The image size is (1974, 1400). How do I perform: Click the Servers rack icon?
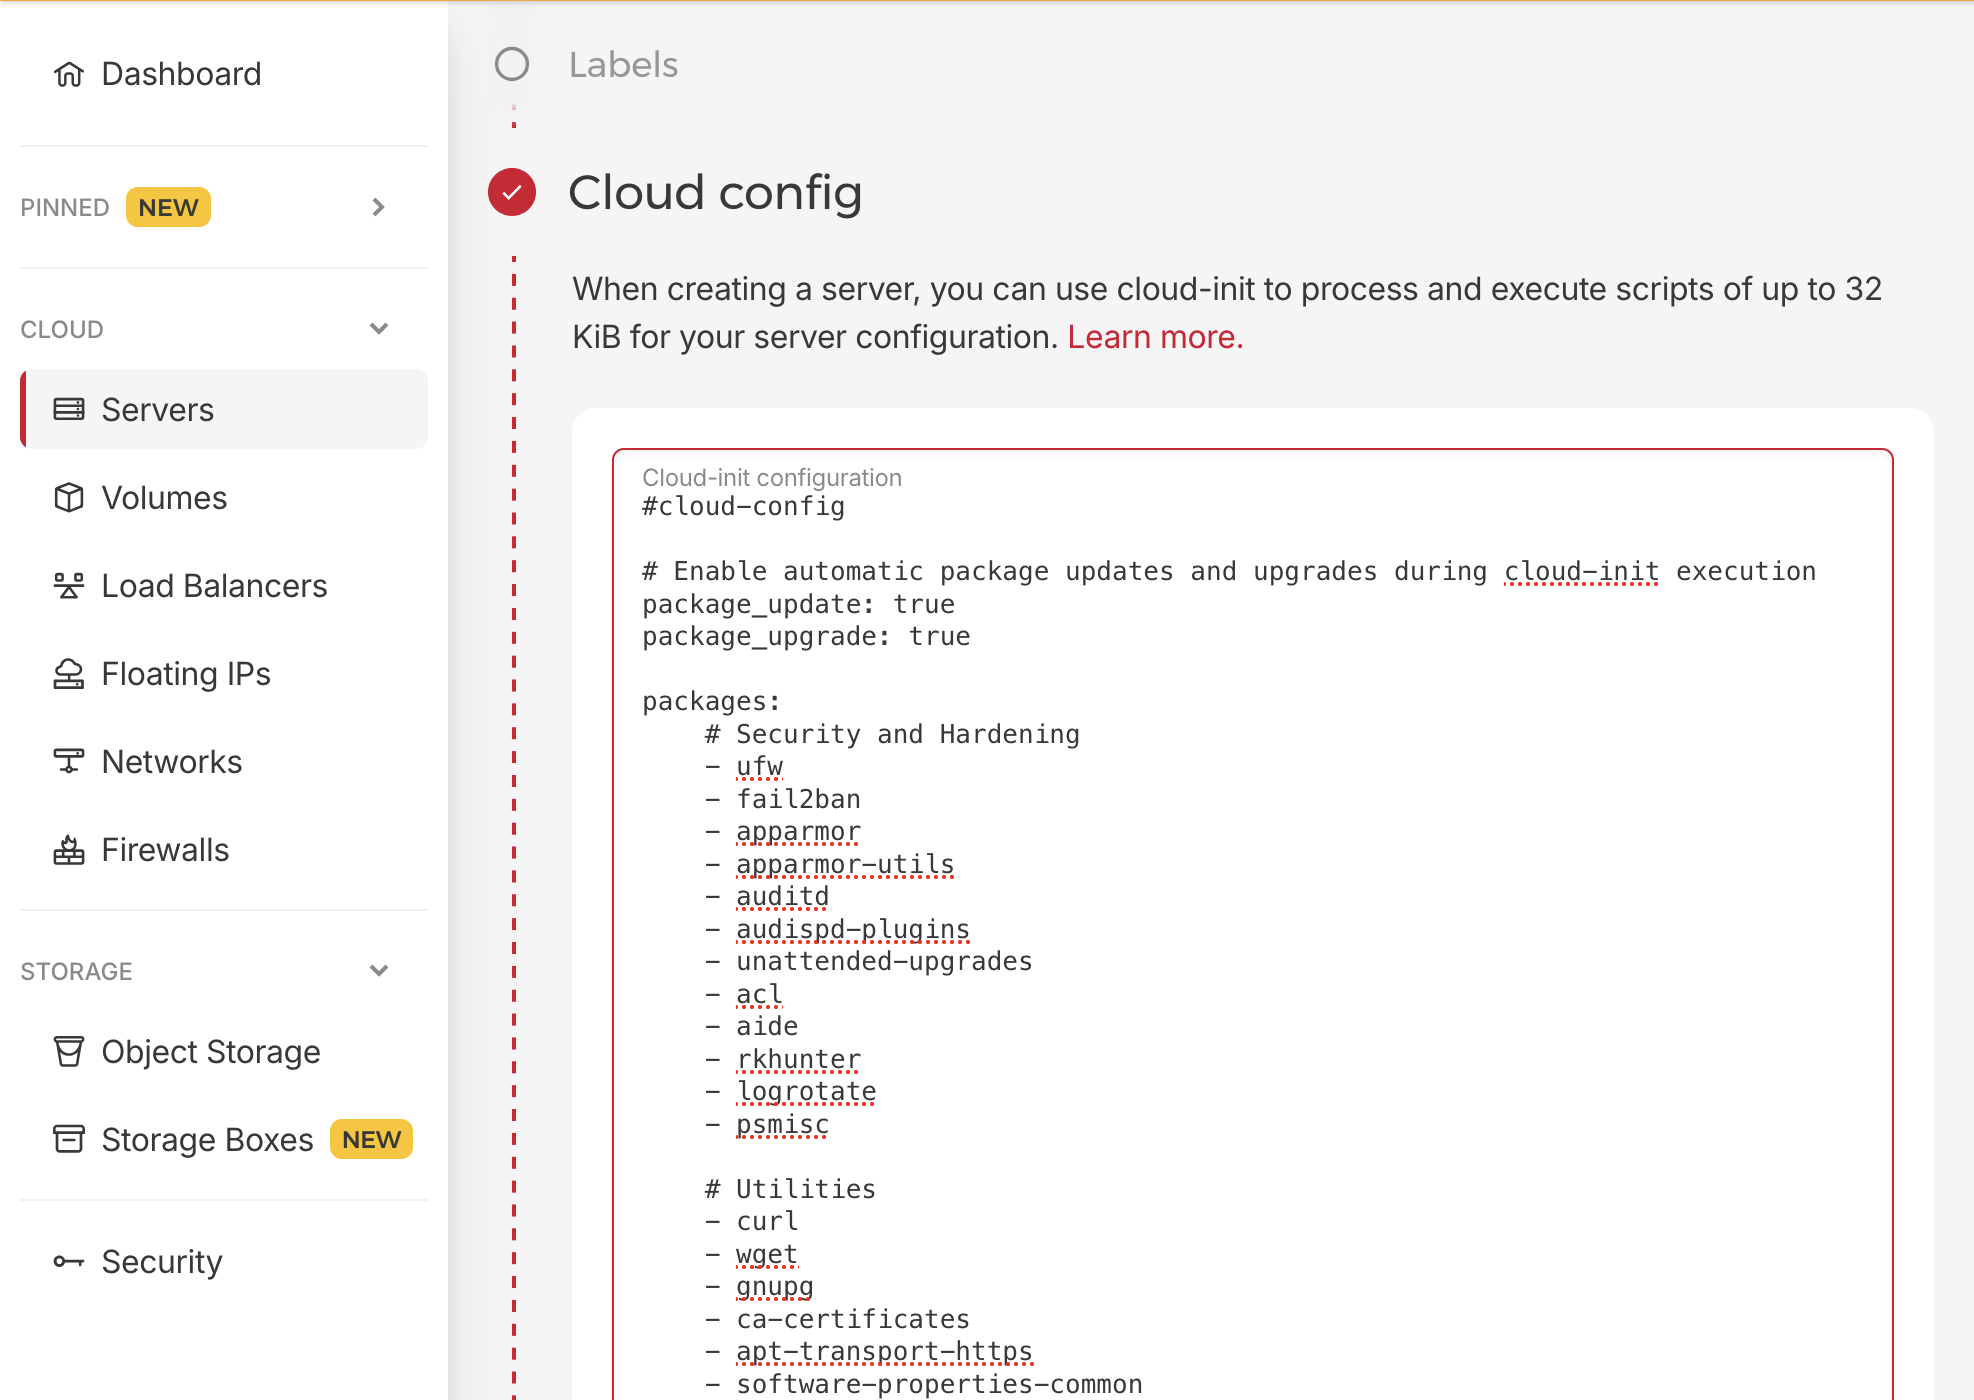pyautogui.click(x=69, y=409)
